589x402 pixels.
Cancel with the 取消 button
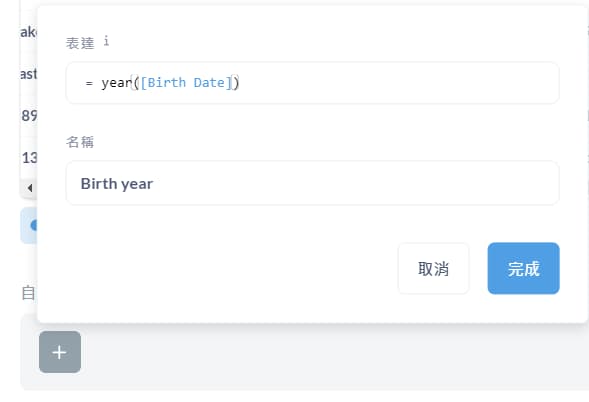pos(433,268)
